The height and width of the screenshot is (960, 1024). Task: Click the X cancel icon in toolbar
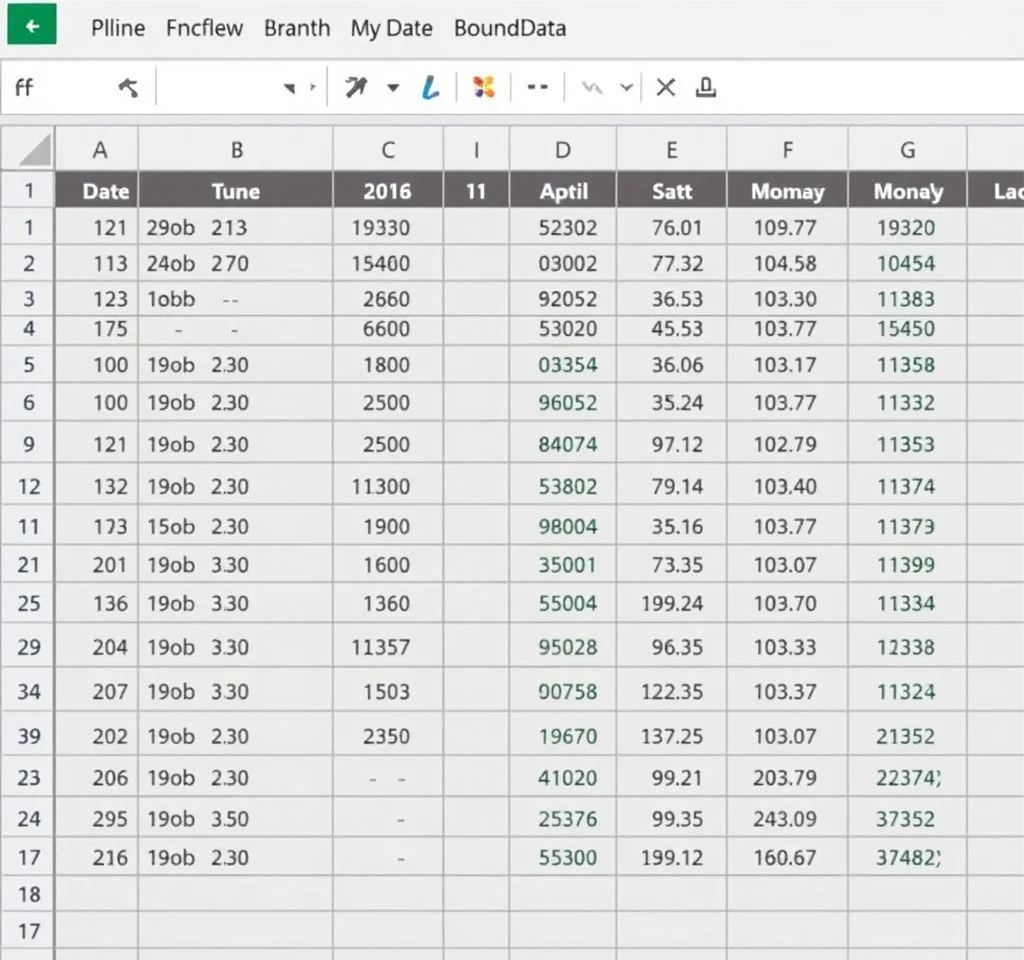pos(665,88)
